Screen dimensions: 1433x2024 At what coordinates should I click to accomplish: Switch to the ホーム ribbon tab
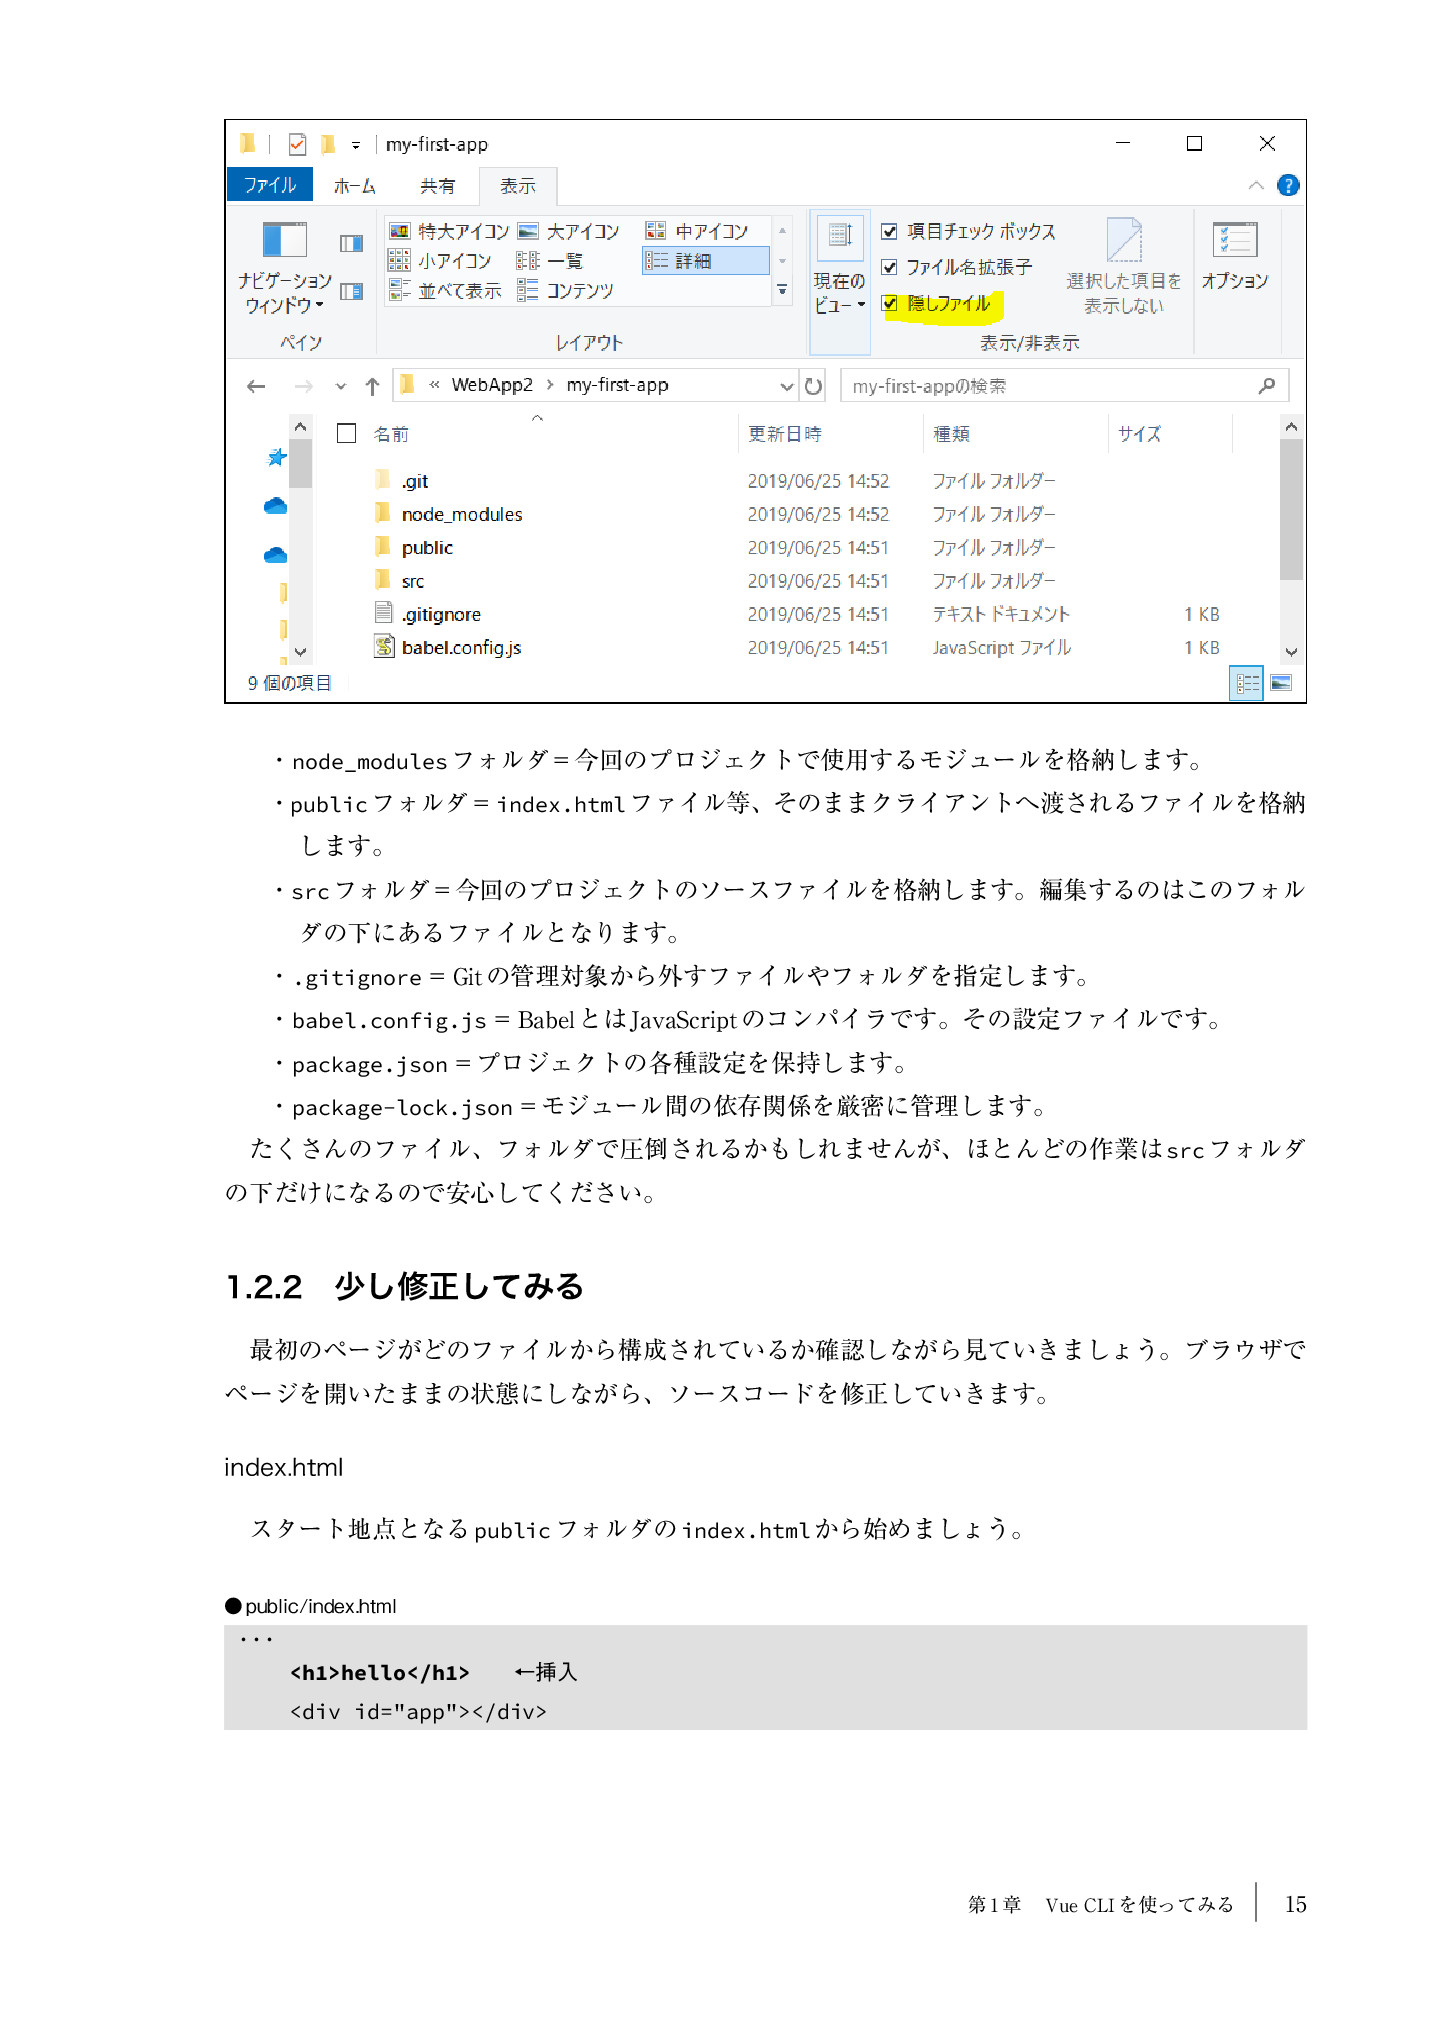point(354,186)
